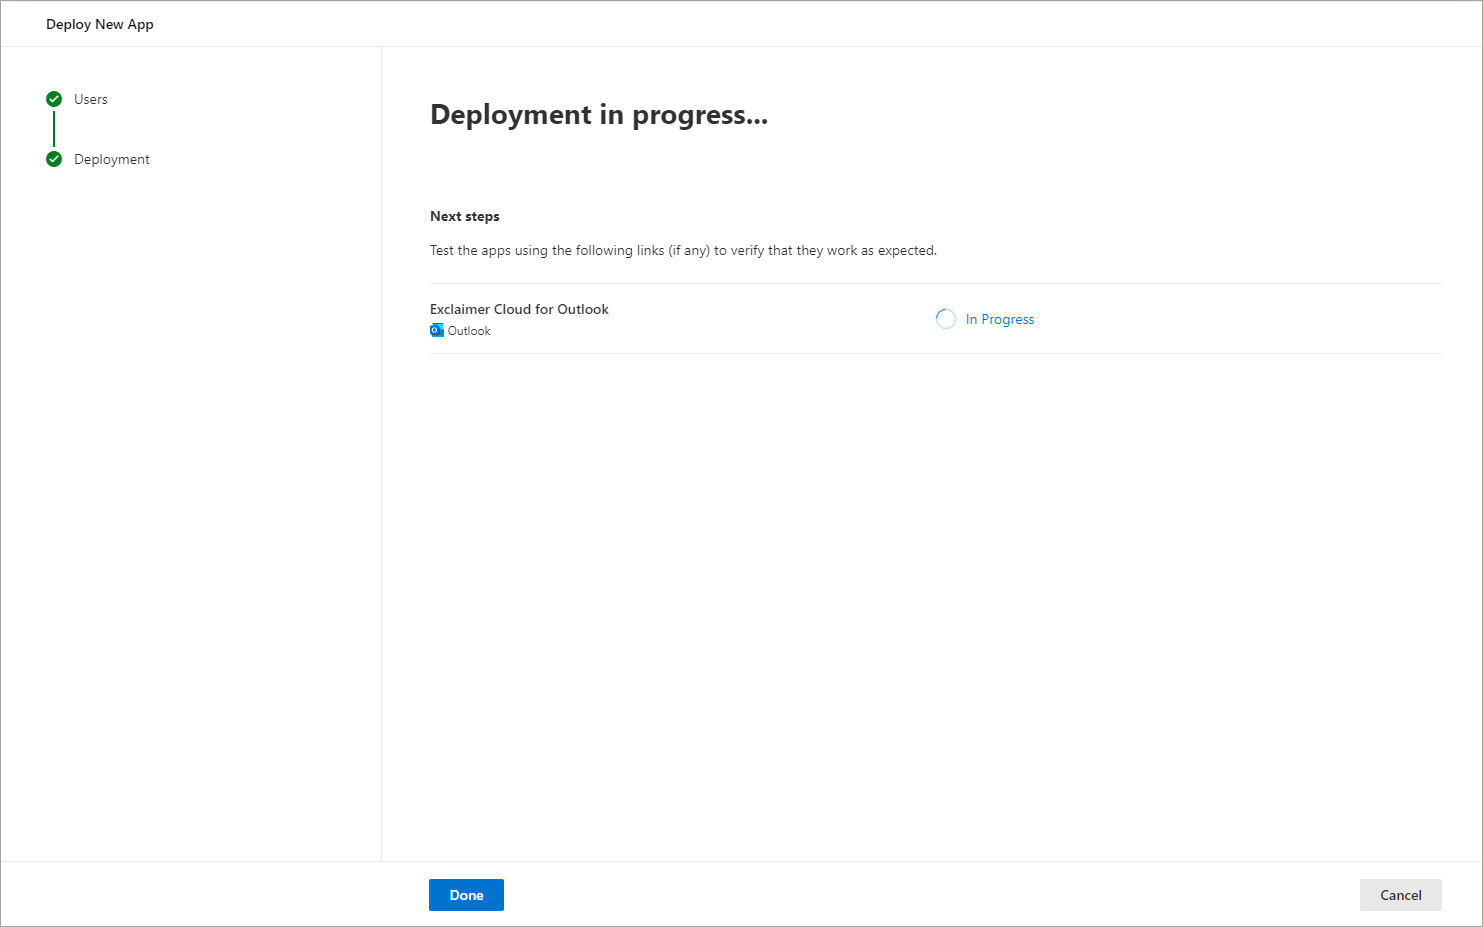Click the Deploy New App title

(100, 24)
